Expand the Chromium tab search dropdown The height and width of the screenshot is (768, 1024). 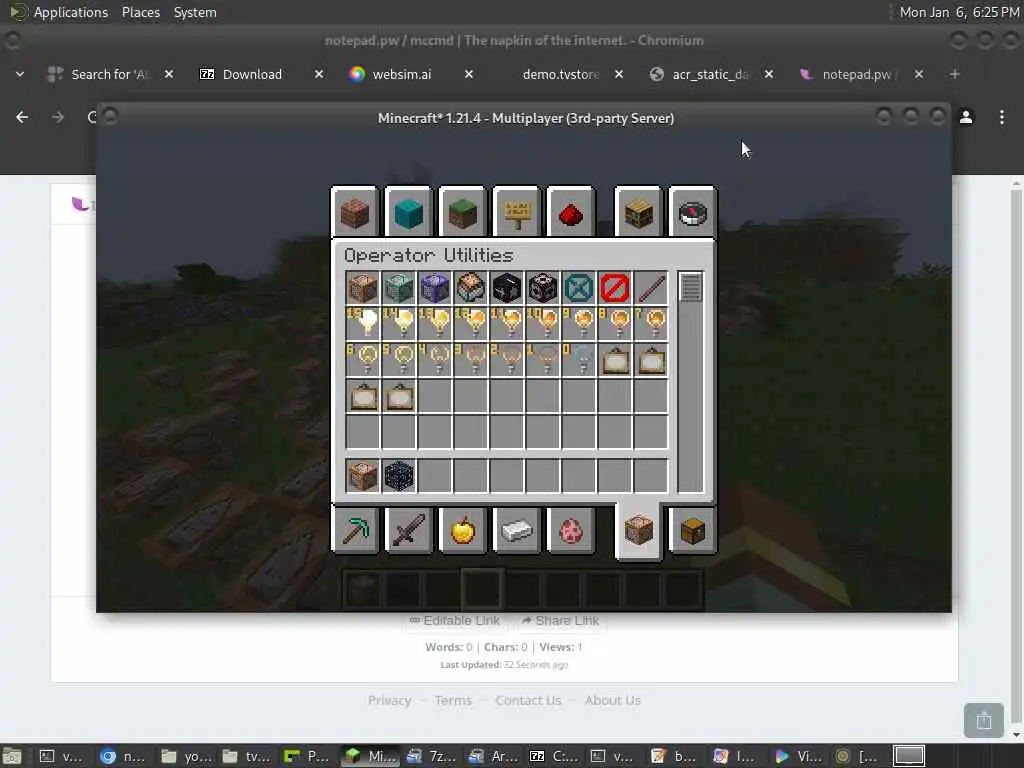pyautogui.click(x=20, y=74)
